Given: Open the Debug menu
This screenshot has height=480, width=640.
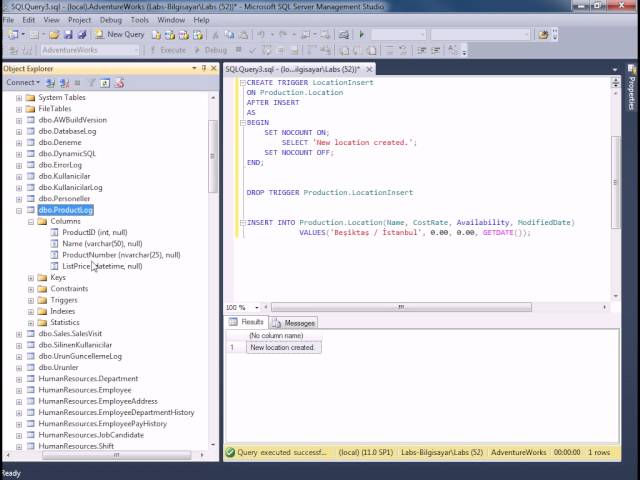Looking at the screenshot, I should [111, 20].
